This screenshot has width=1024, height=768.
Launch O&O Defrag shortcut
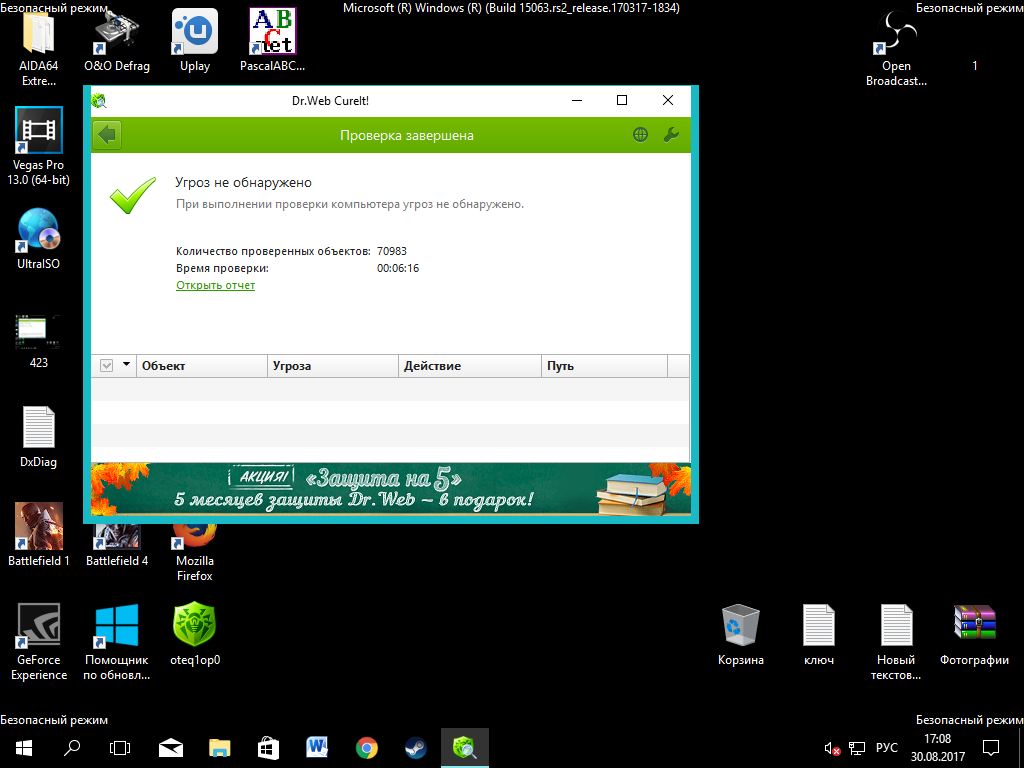point(116,40)
